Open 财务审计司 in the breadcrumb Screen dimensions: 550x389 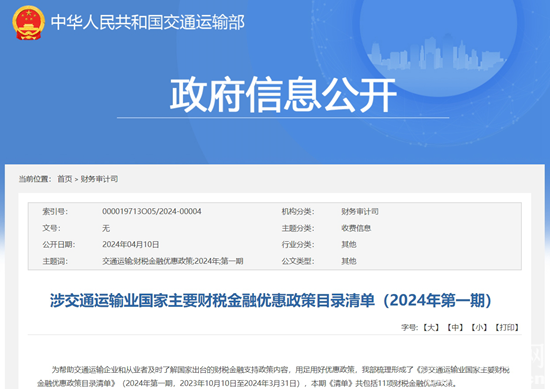click(x=99, y=179)
